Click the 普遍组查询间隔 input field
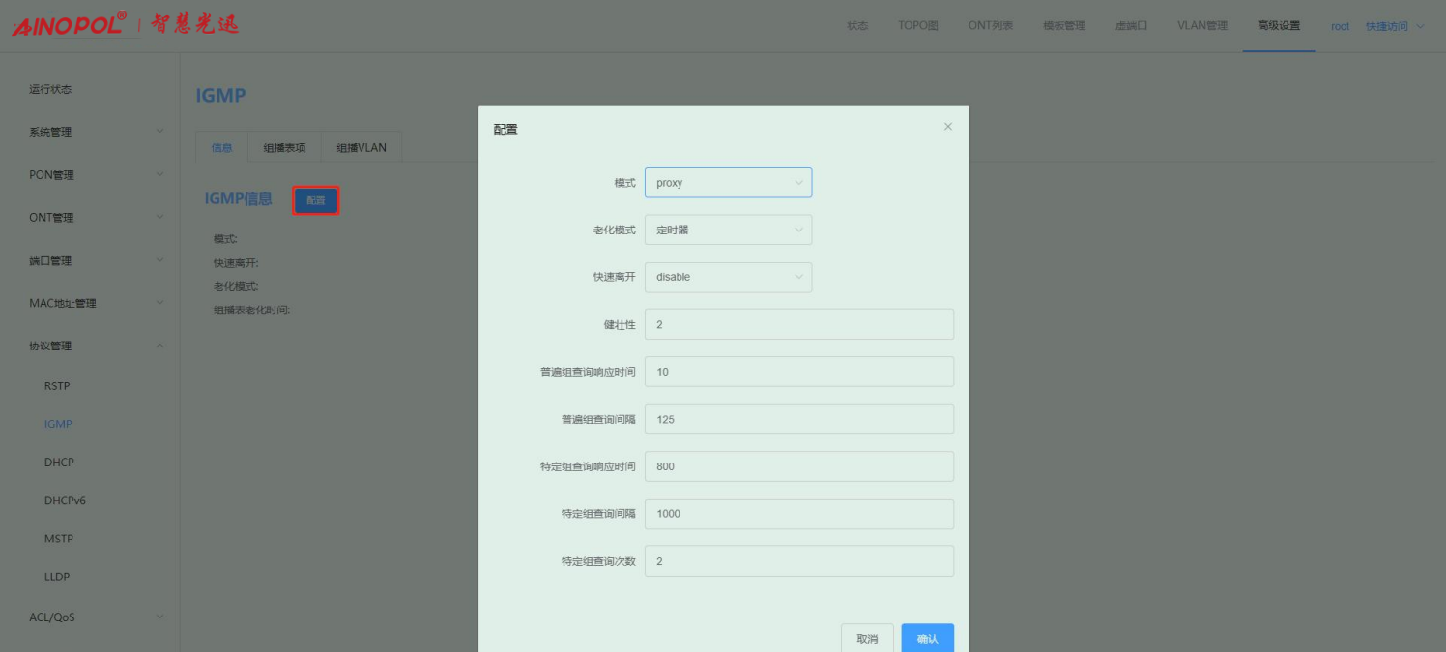 point(799,419)
